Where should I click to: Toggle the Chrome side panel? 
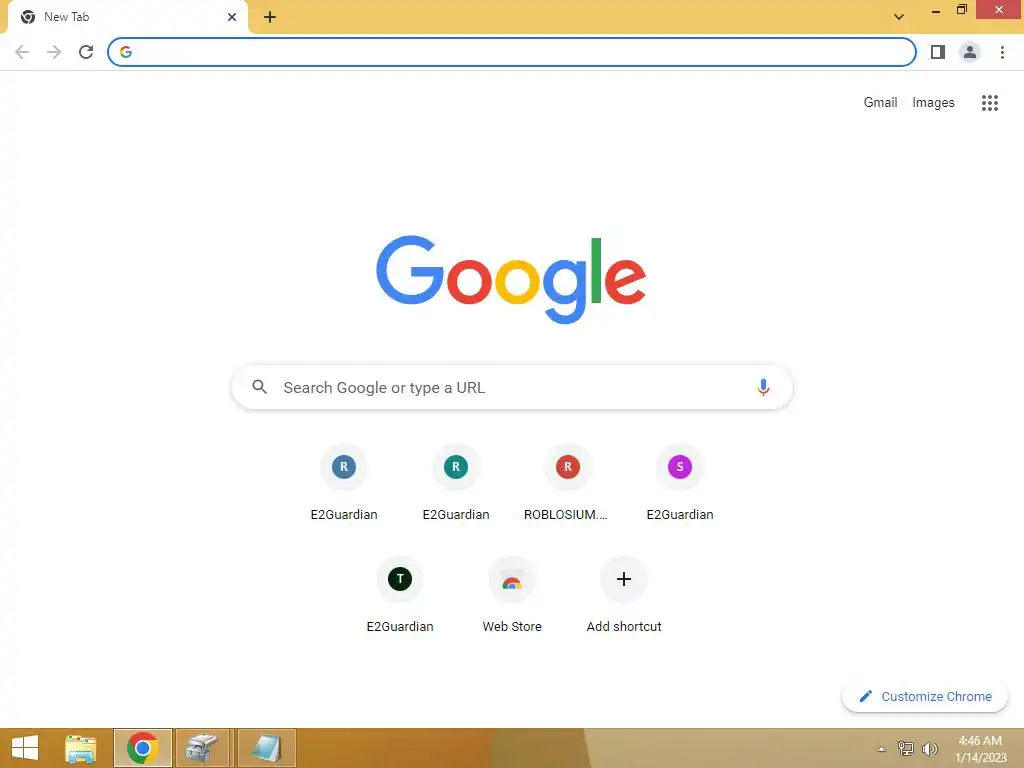[938, 52]
